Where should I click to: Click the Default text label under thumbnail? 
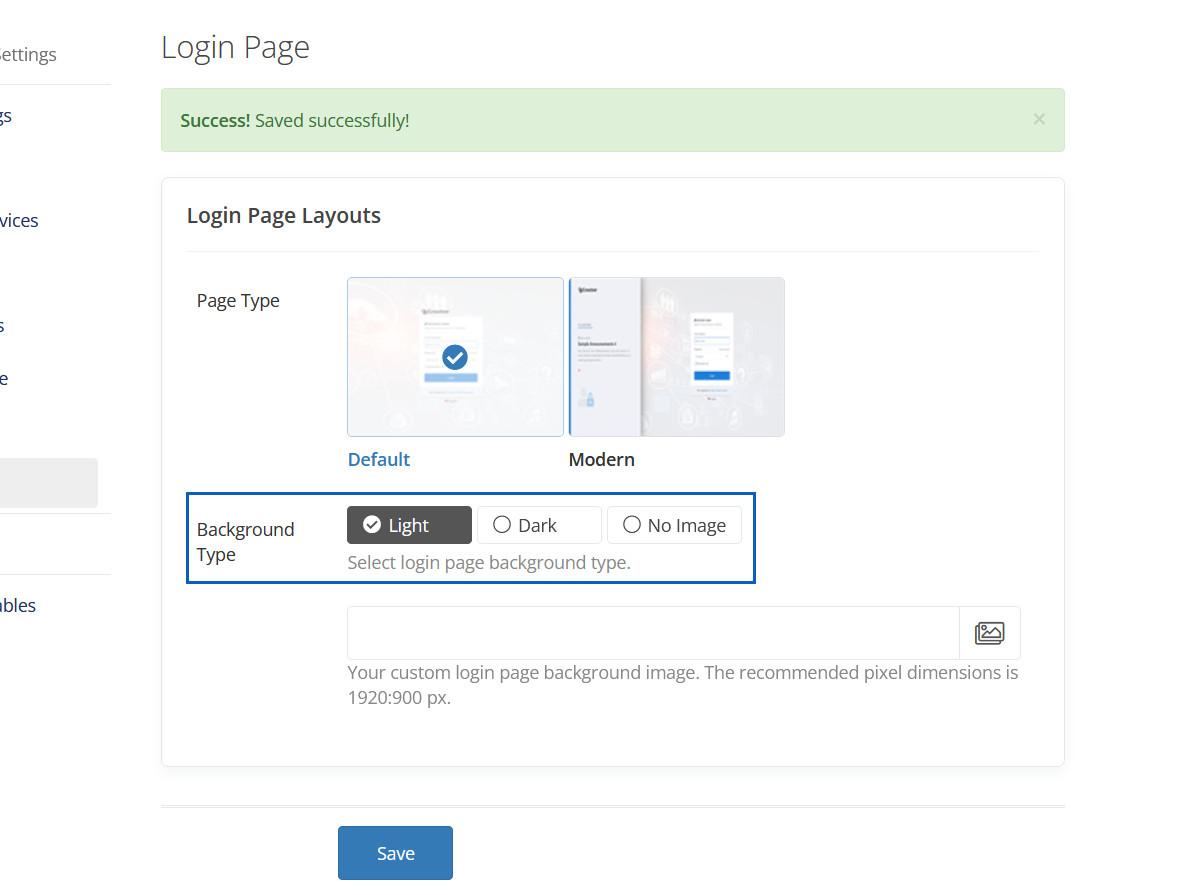pyautogui.click(x=379, y=460)
